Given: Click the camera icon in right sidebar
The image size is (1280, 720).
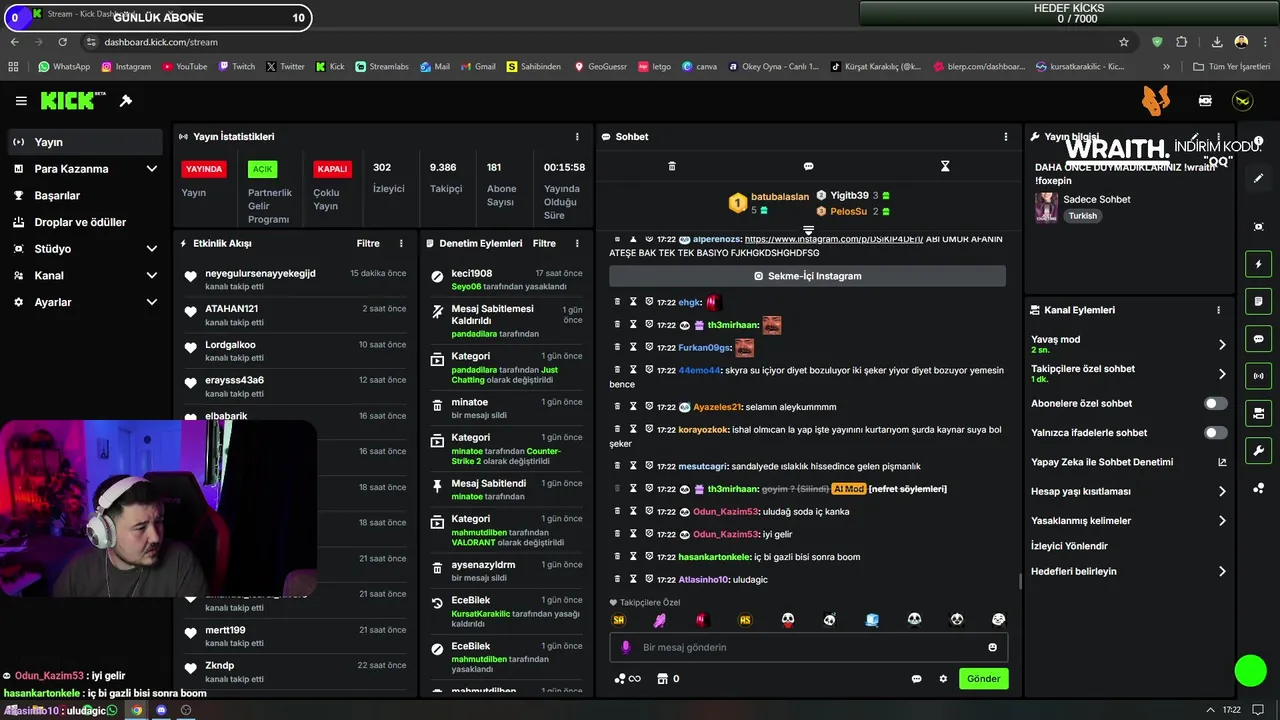Looking at the screenshot, I should pos(1258,227).
